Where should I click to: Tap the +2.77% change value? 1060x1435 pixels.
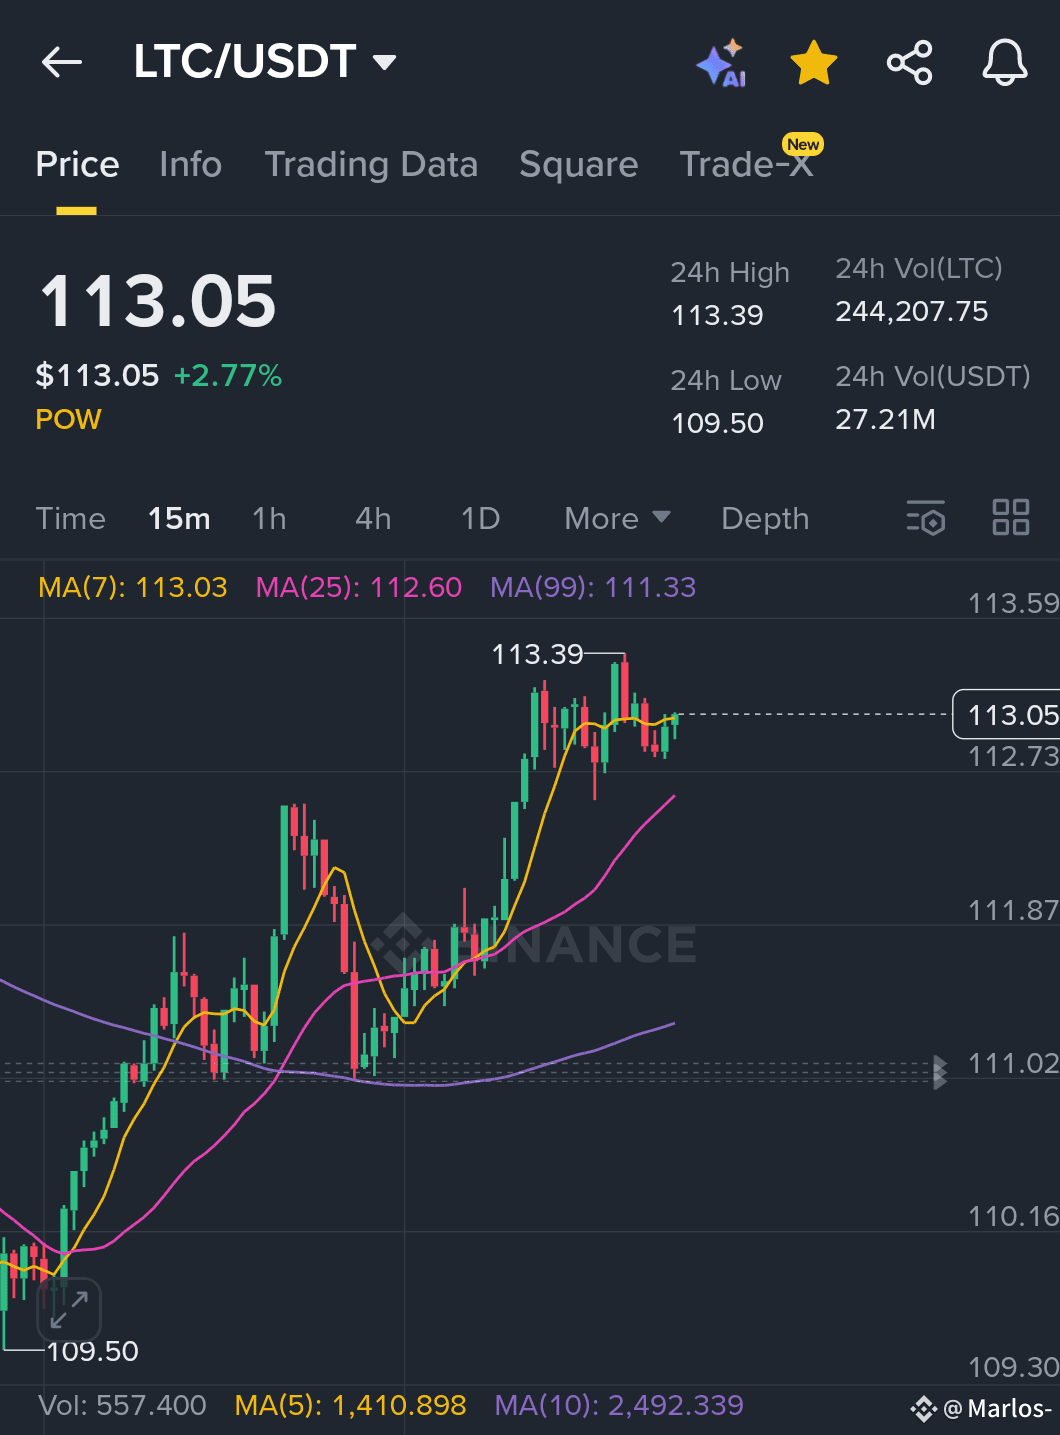(x=228, y=375)
